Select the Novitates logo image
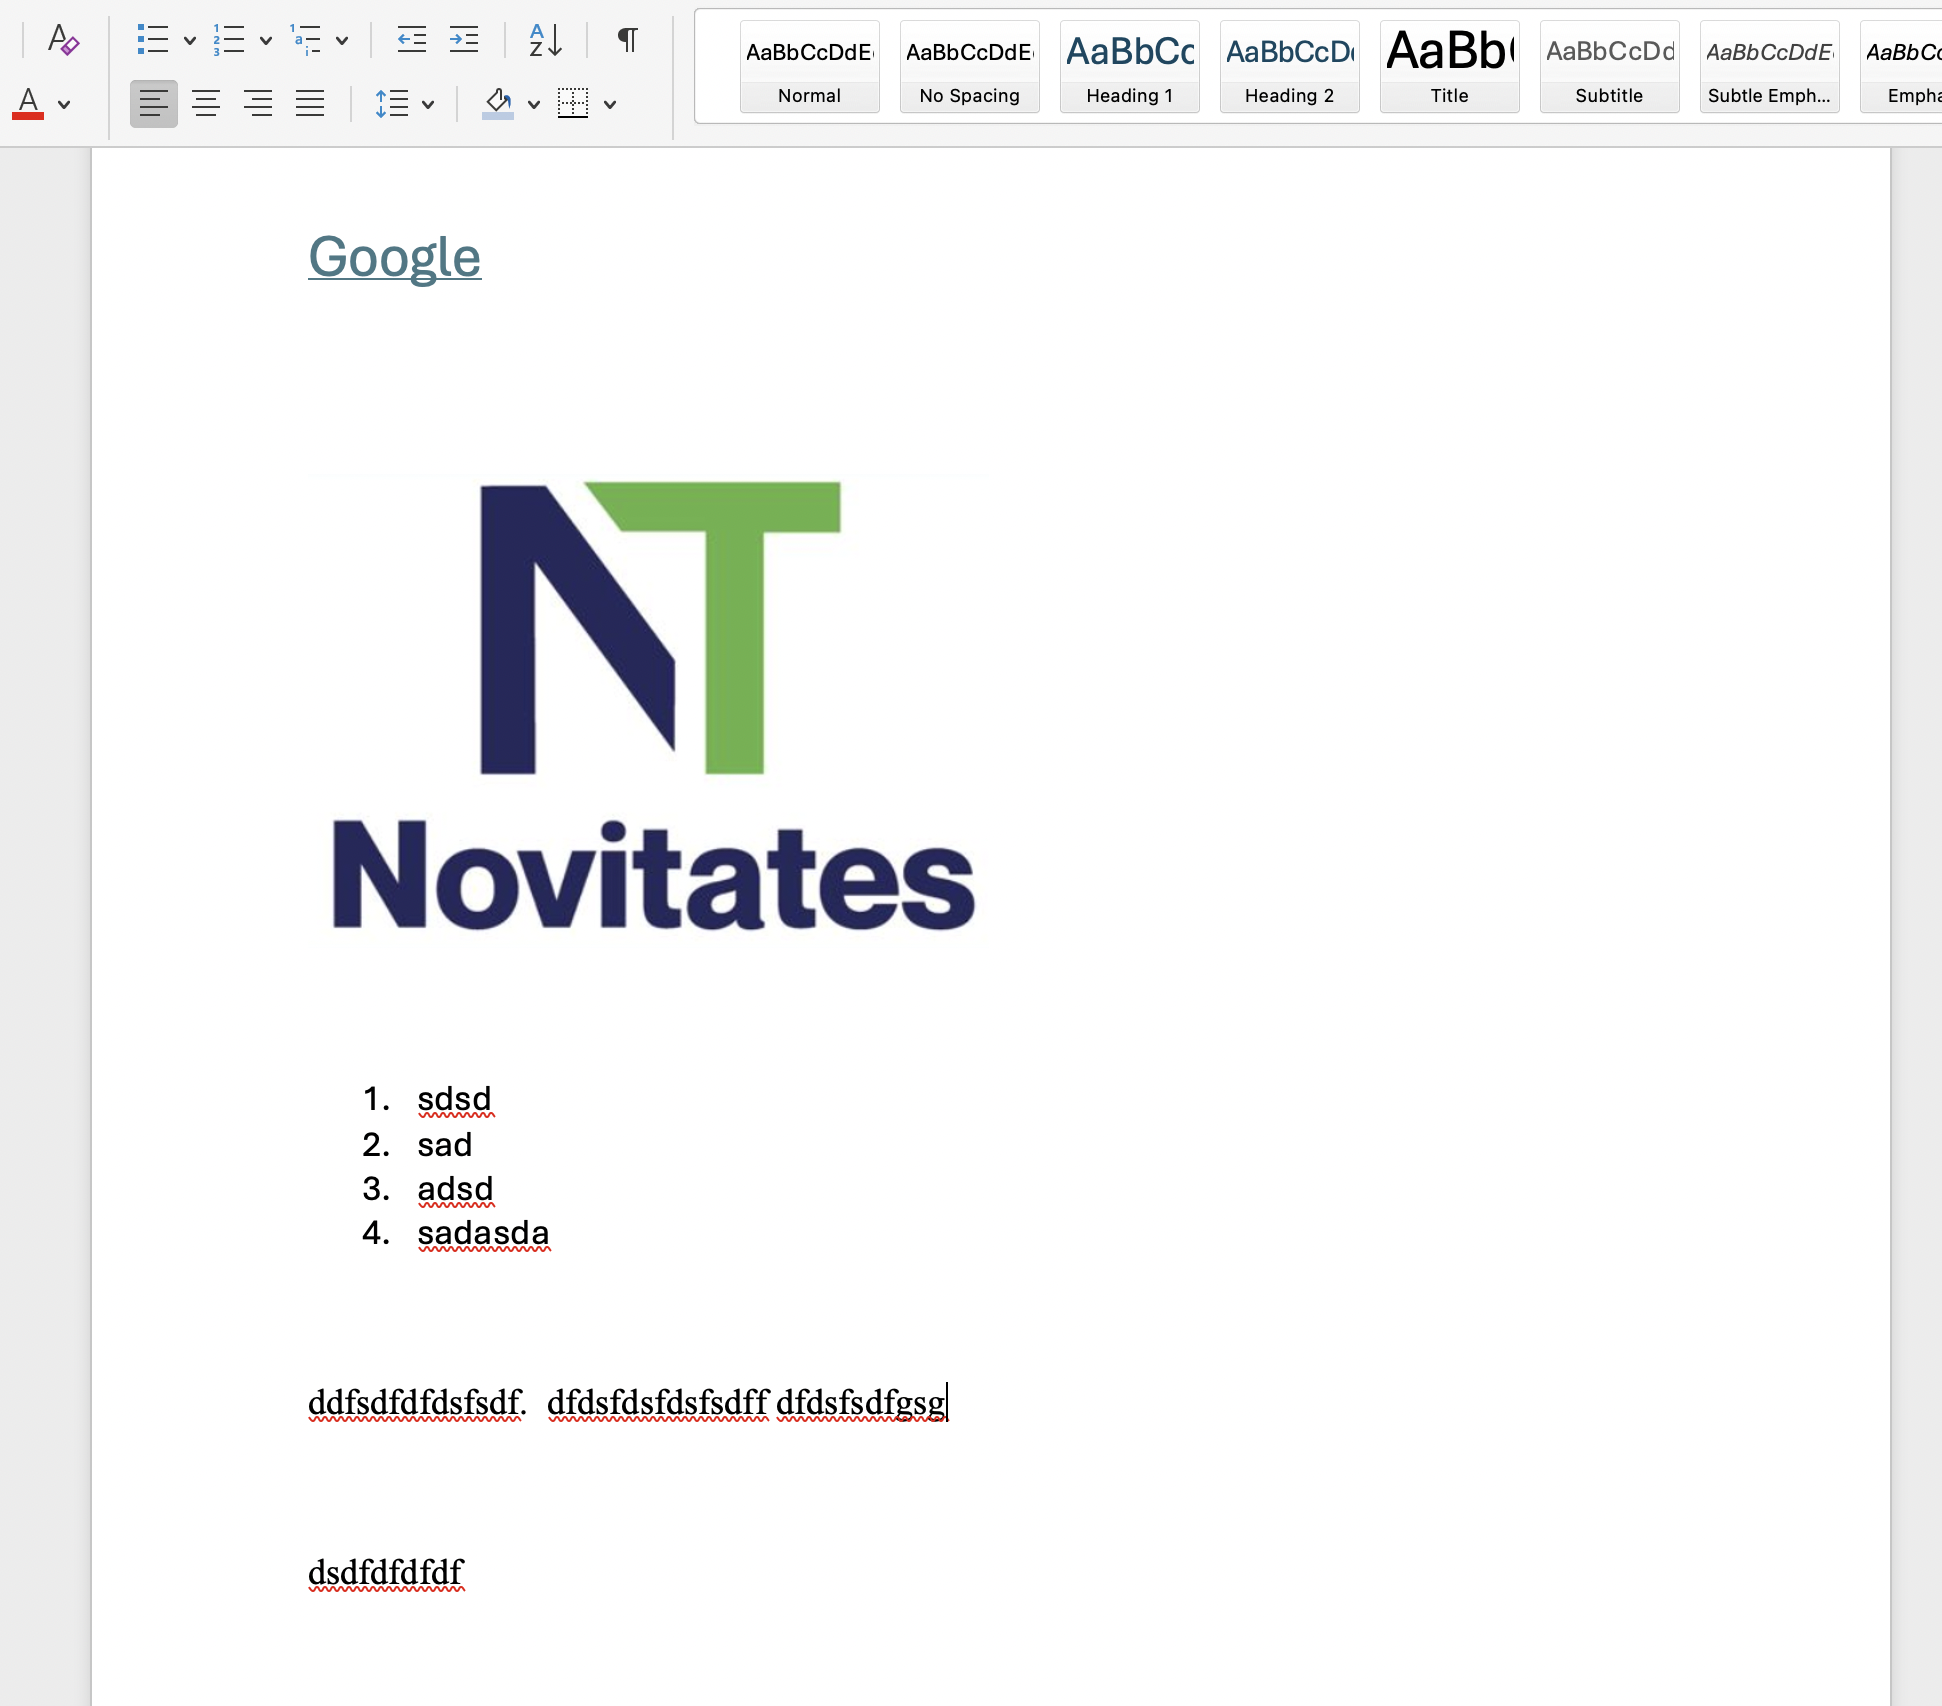 pyautogui.click(x=652, y=708)
